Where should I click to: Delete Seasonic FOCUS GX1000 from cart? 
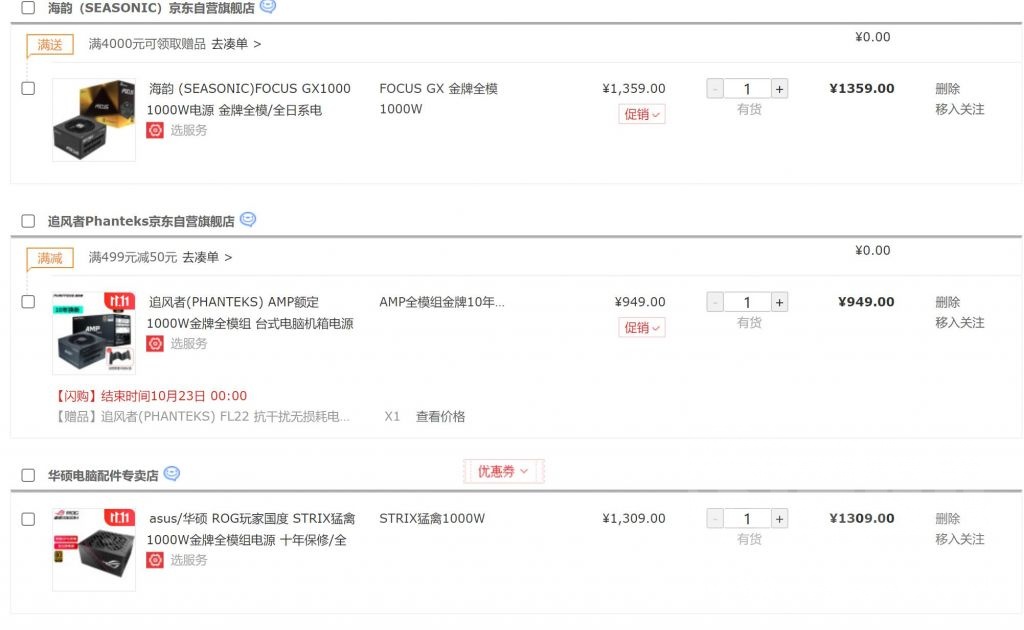click(947, 88)
